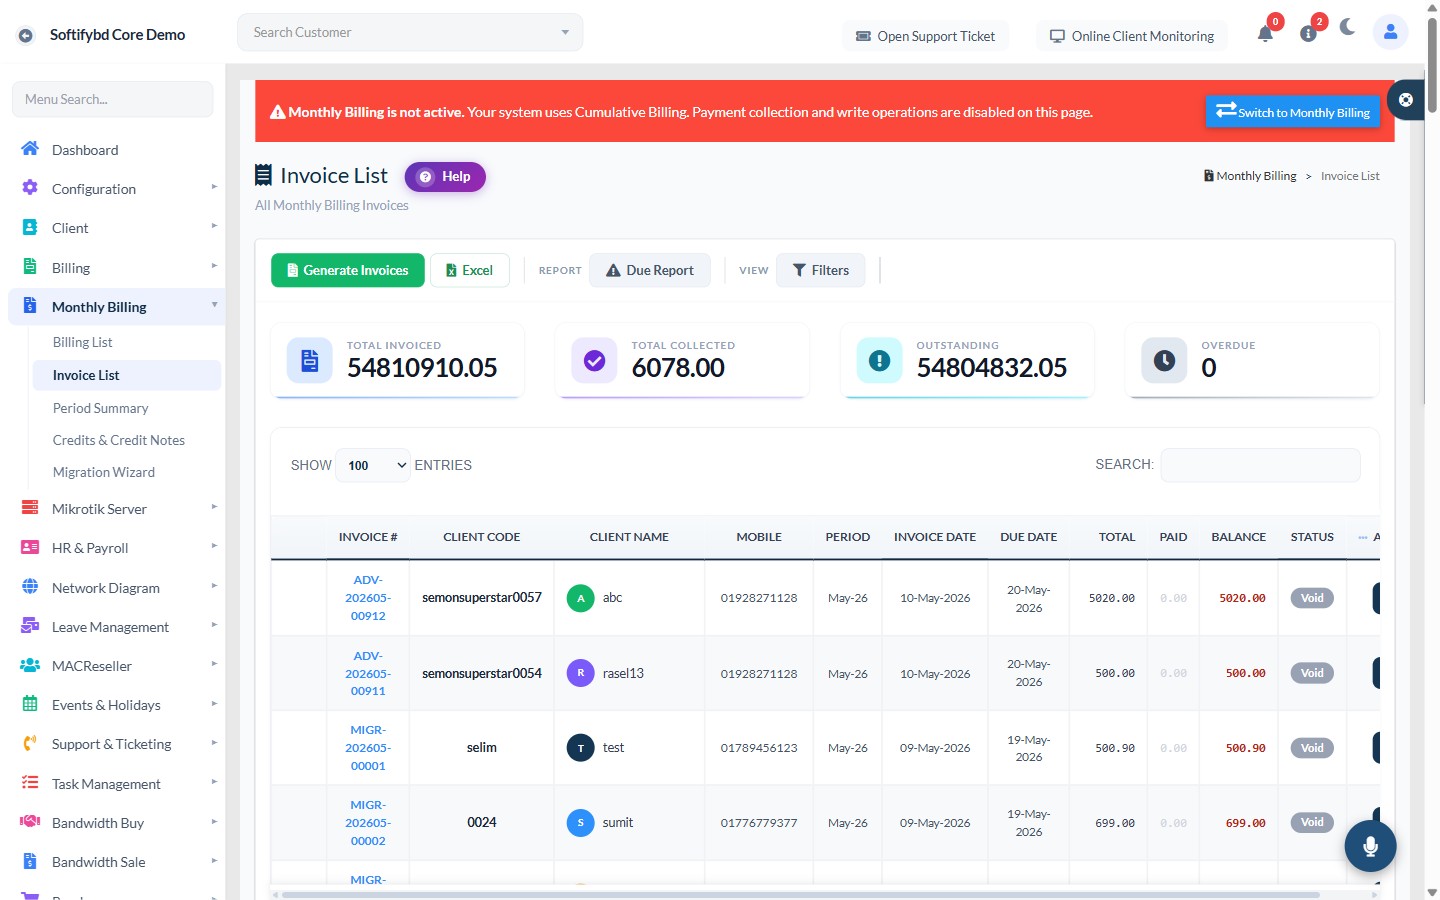This screenshot has height=900, width=1440.
Task: Expand the Mikrotik Server menu arrow
Action: pyautogui.click(x=214, y=507)
